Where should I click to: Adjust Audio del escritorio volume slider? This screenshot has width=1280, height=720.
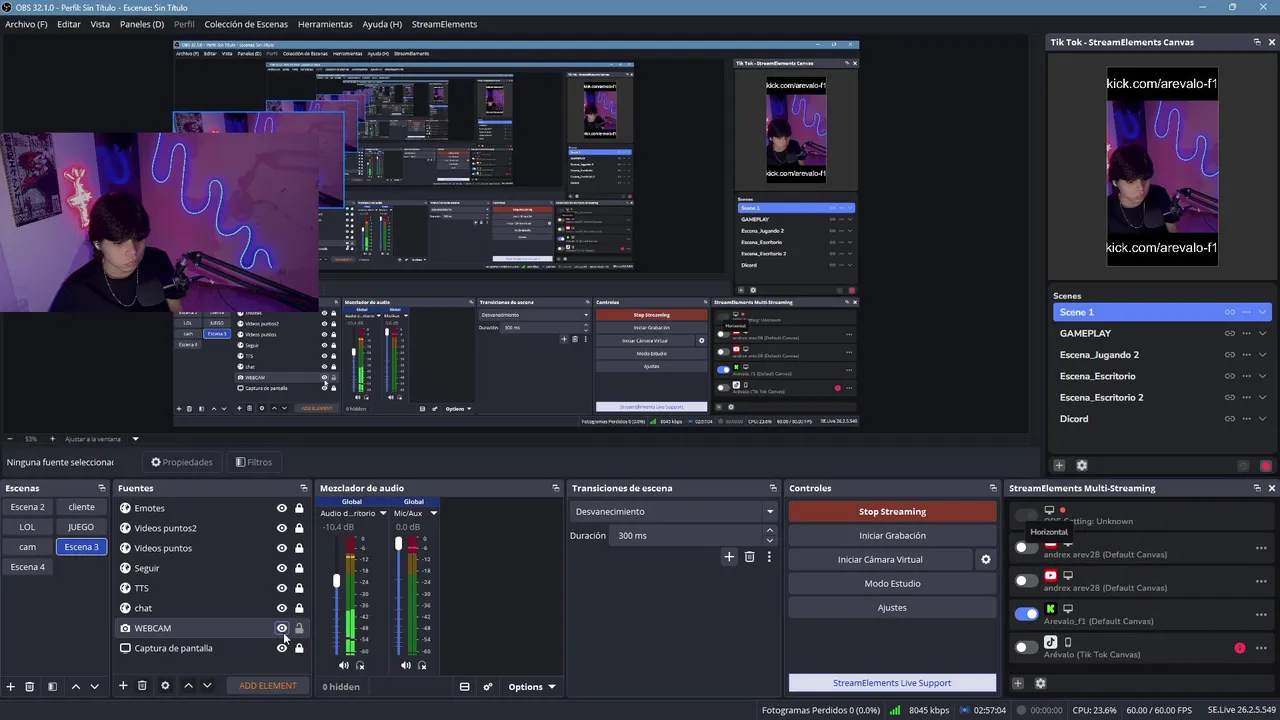click(337, 581)
